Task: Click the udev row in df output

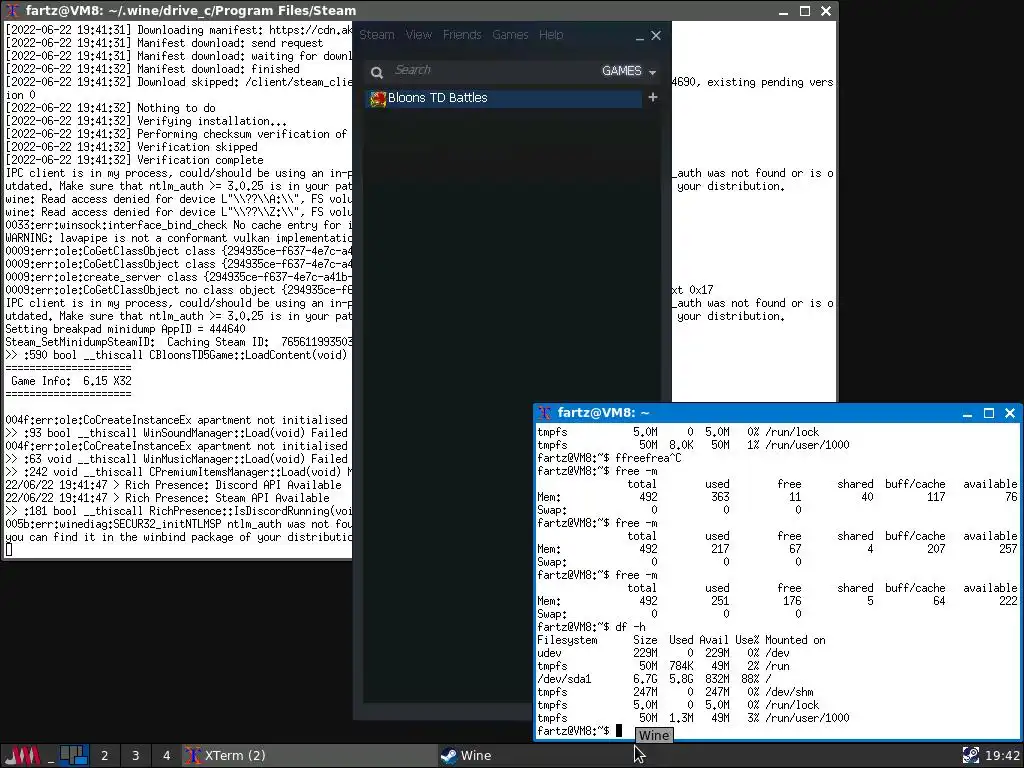Action: (663, 653)
